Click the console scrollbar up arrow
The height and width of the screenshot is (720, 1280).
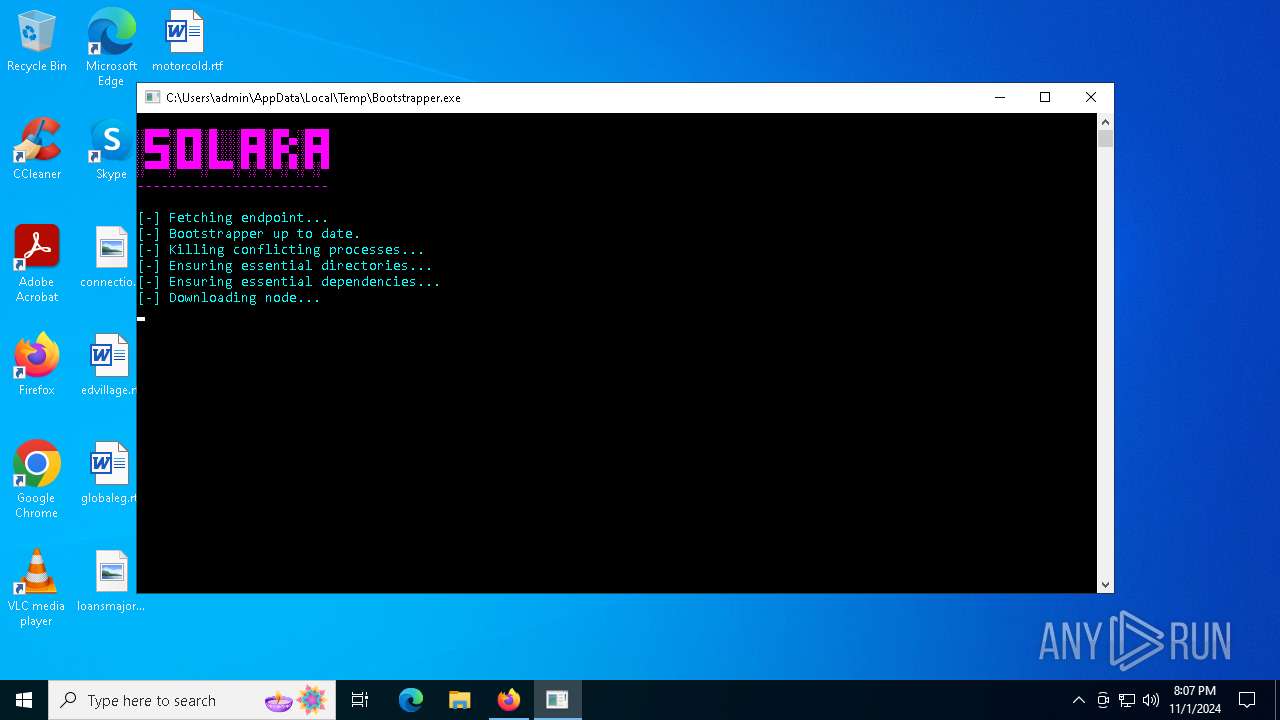(1105, 121)
